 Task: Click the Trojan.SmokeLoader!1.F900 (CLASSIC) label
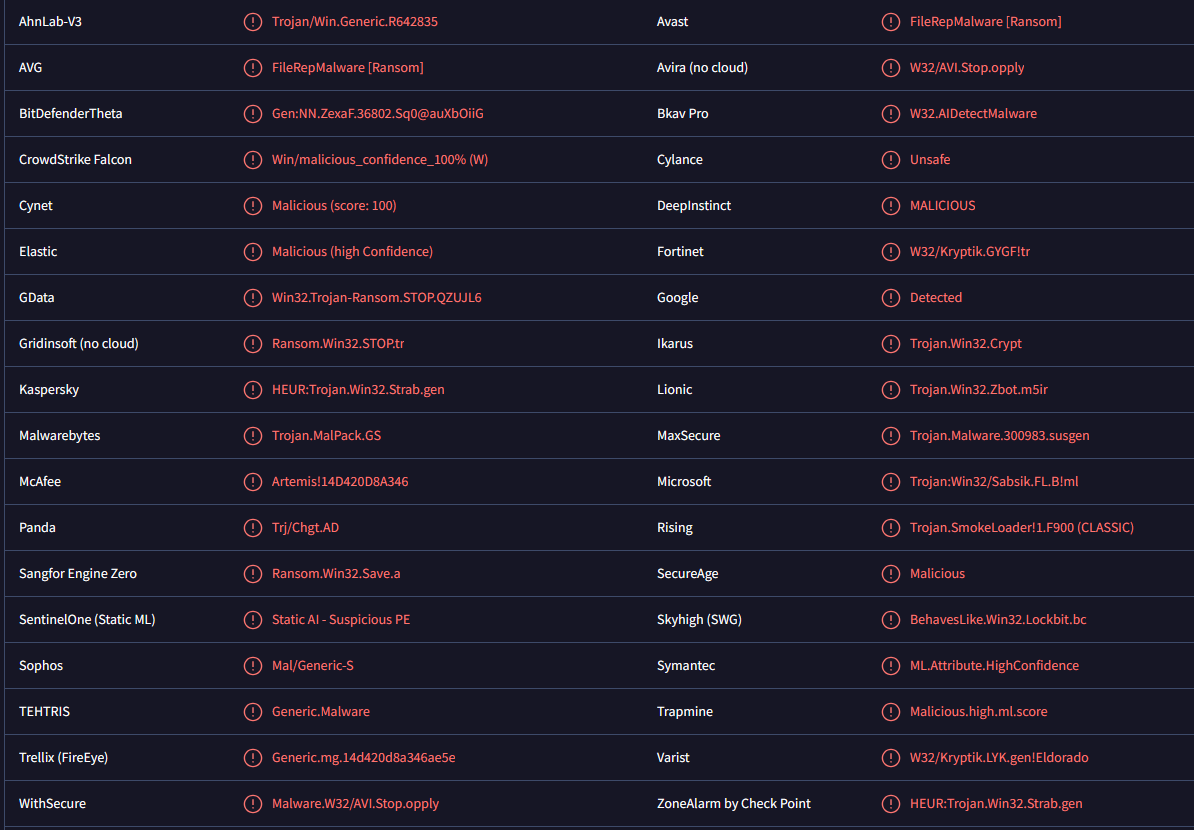[1022, 528]
